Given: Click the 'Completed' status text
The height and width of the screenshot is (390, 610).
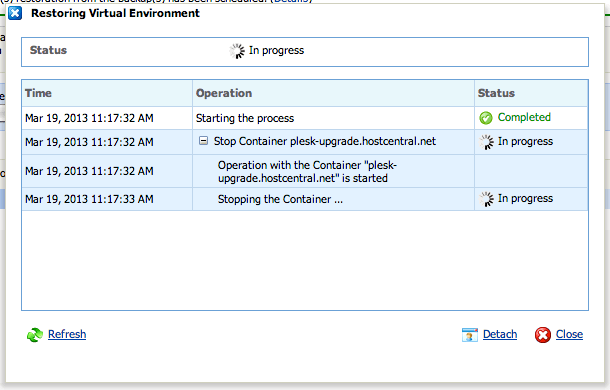Looking at the screenshot, I should (524, 117).
